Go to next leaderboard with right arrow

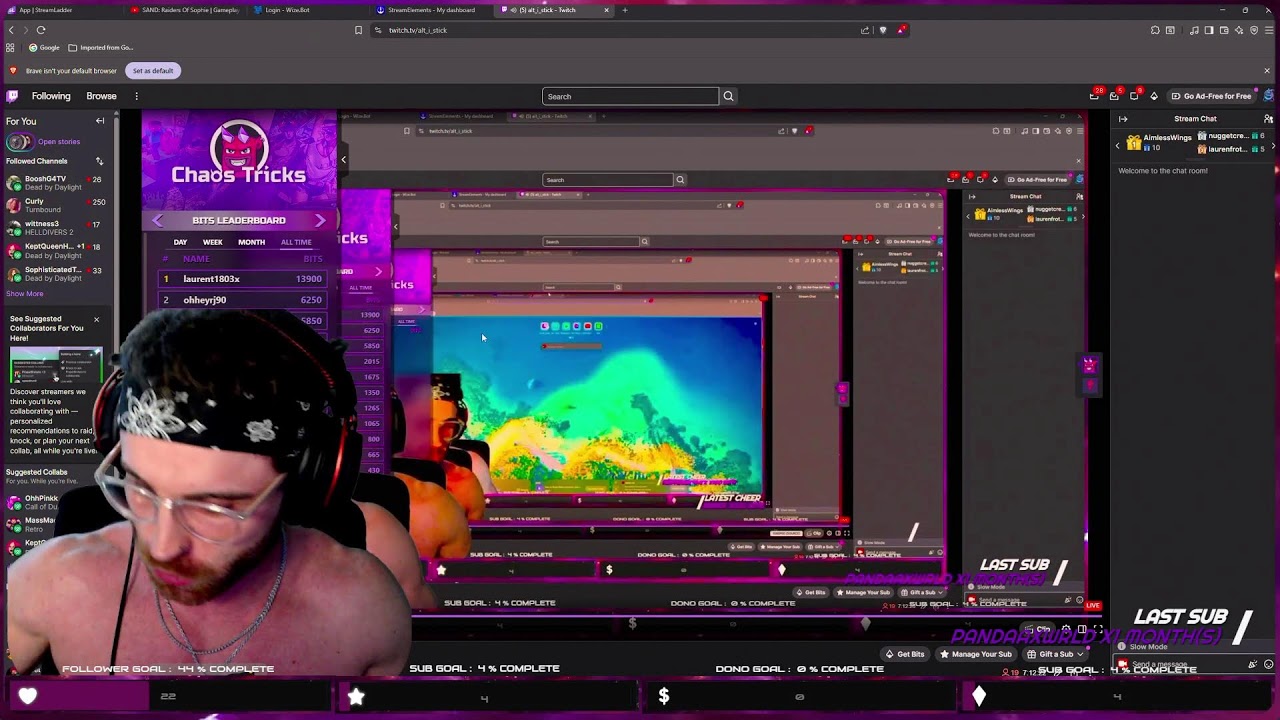pyautogui.click(x=320, y=220)
